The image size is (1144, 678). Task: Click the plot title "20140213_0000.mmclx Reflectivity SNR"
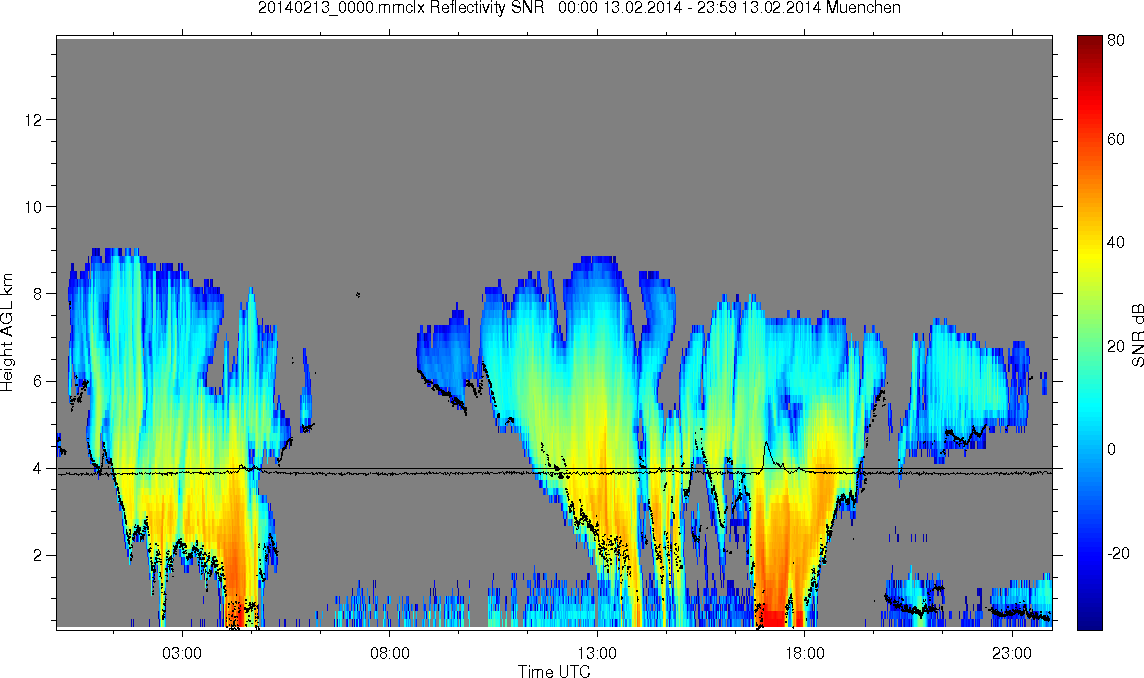click(401, 8)
